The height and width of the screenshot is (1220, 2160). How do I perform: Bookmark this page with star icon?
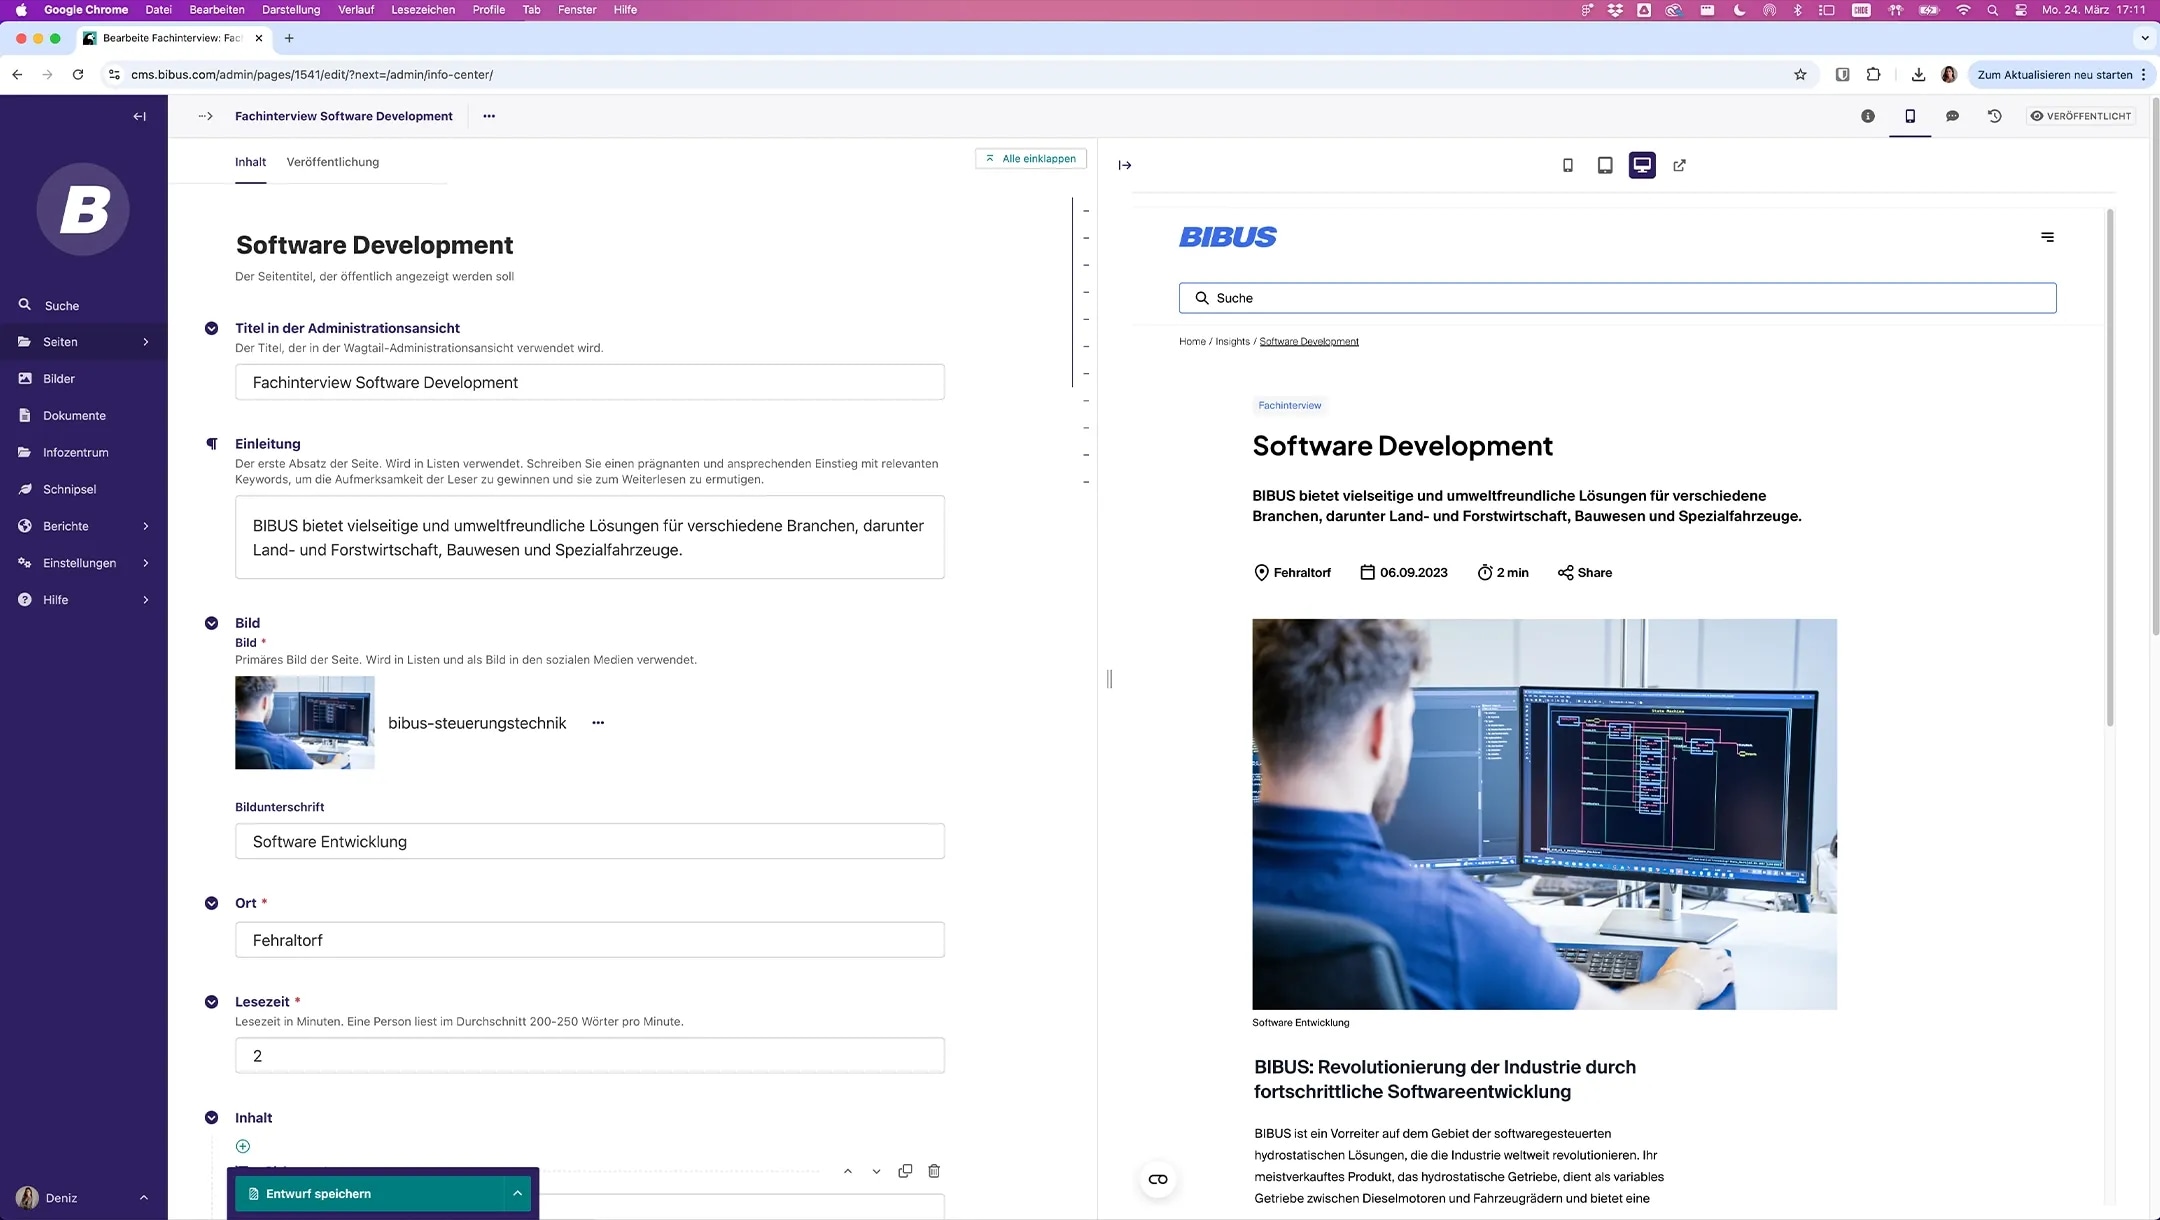tap(1800, 74)
